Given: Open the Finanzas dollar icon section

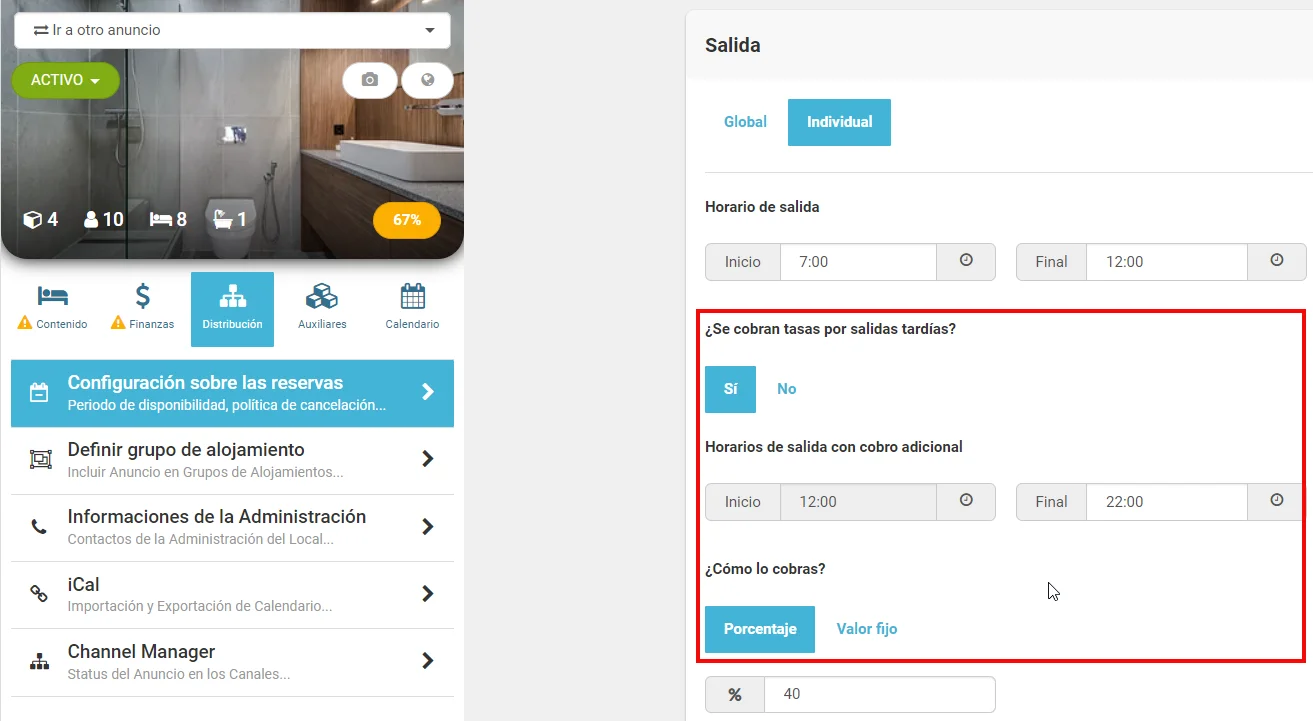Looking at the screenshot, I should (x=143, y=307).
